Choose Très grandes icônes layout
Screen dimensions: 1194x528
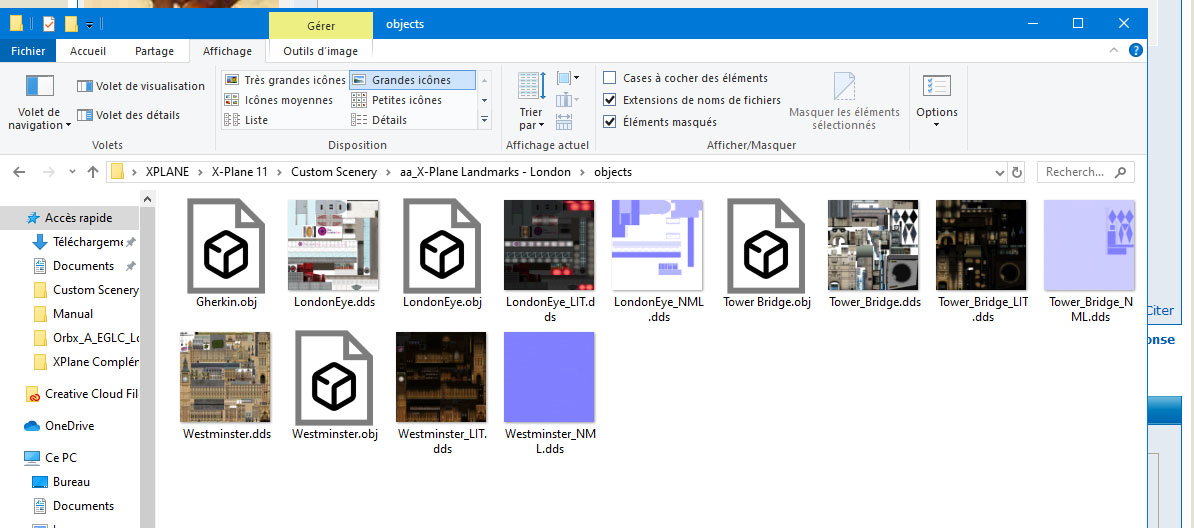coord(285,80)
